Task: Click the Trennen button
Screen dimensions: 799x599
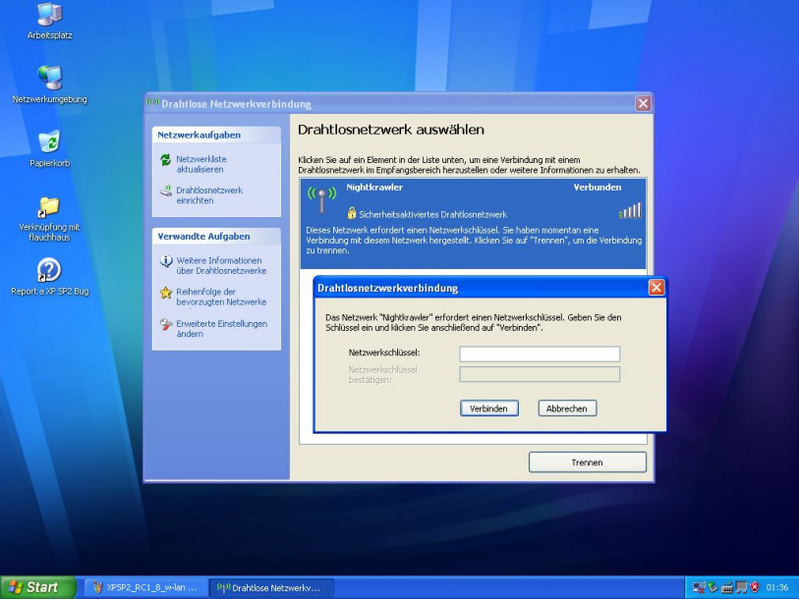Action: click(x=588, y=462)
